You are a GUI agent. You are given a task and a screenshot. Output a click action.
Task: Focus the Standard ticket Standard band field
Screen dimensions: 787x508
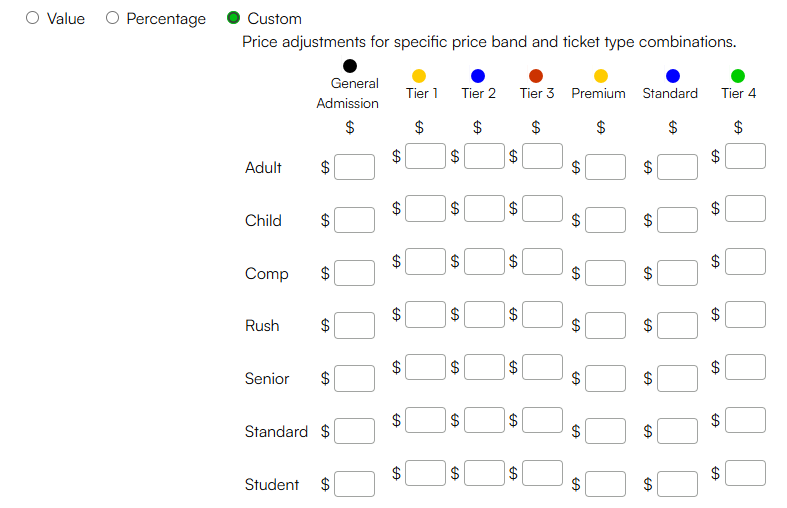(x=677, y=431)
